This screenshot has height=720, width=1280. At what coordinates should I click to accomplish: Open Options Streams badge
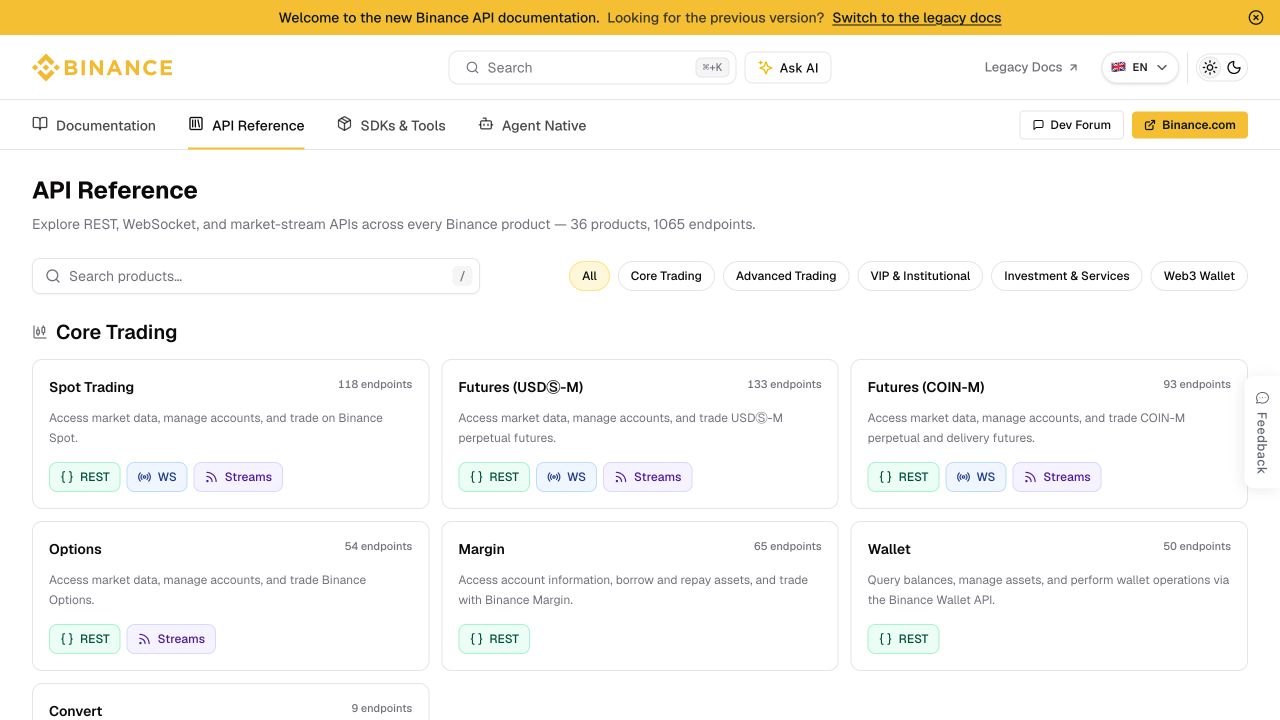pyautogui.click(x=171, y=639)
